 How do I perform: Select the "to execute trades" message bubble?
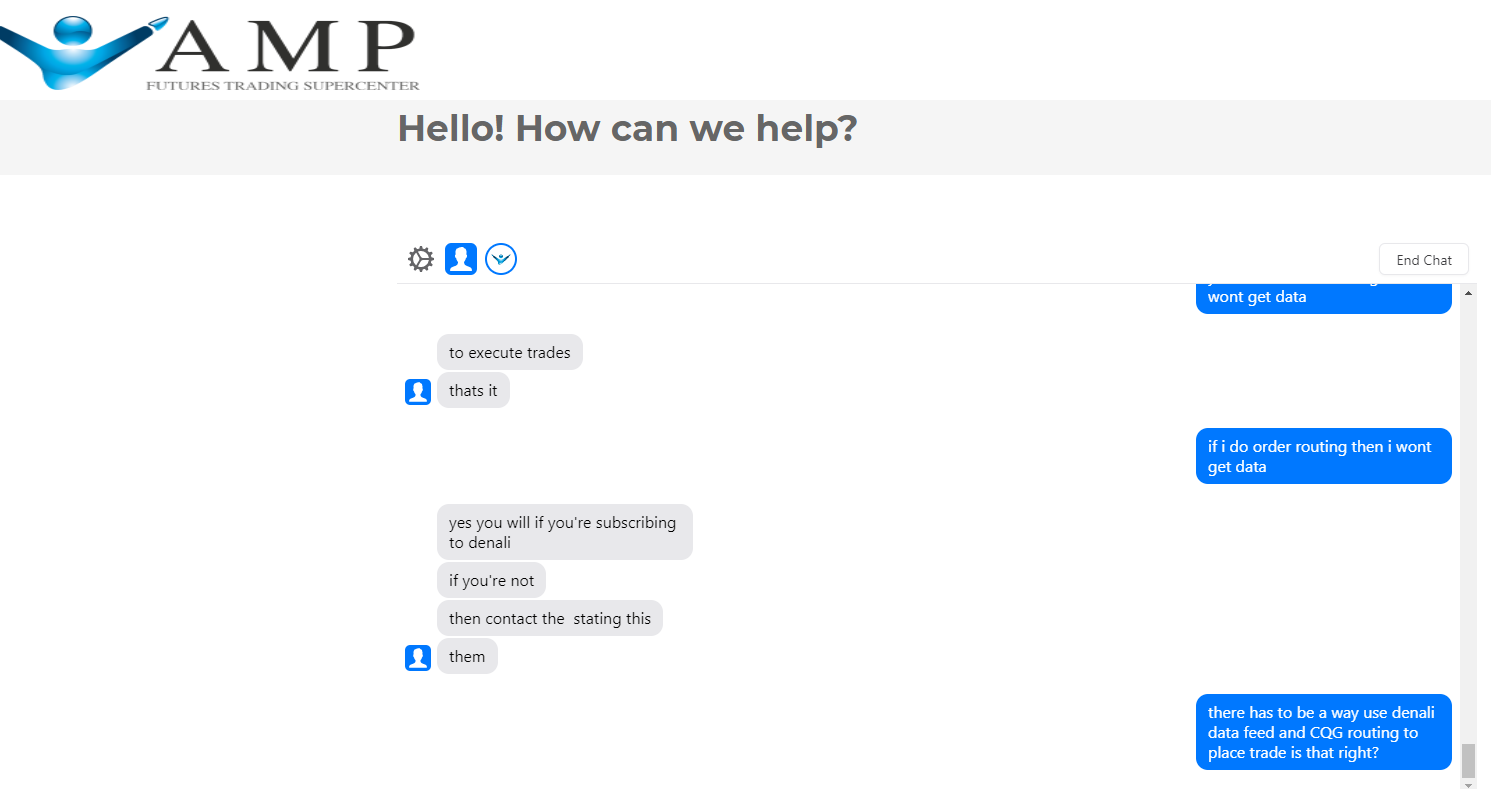tap(510, 352)
